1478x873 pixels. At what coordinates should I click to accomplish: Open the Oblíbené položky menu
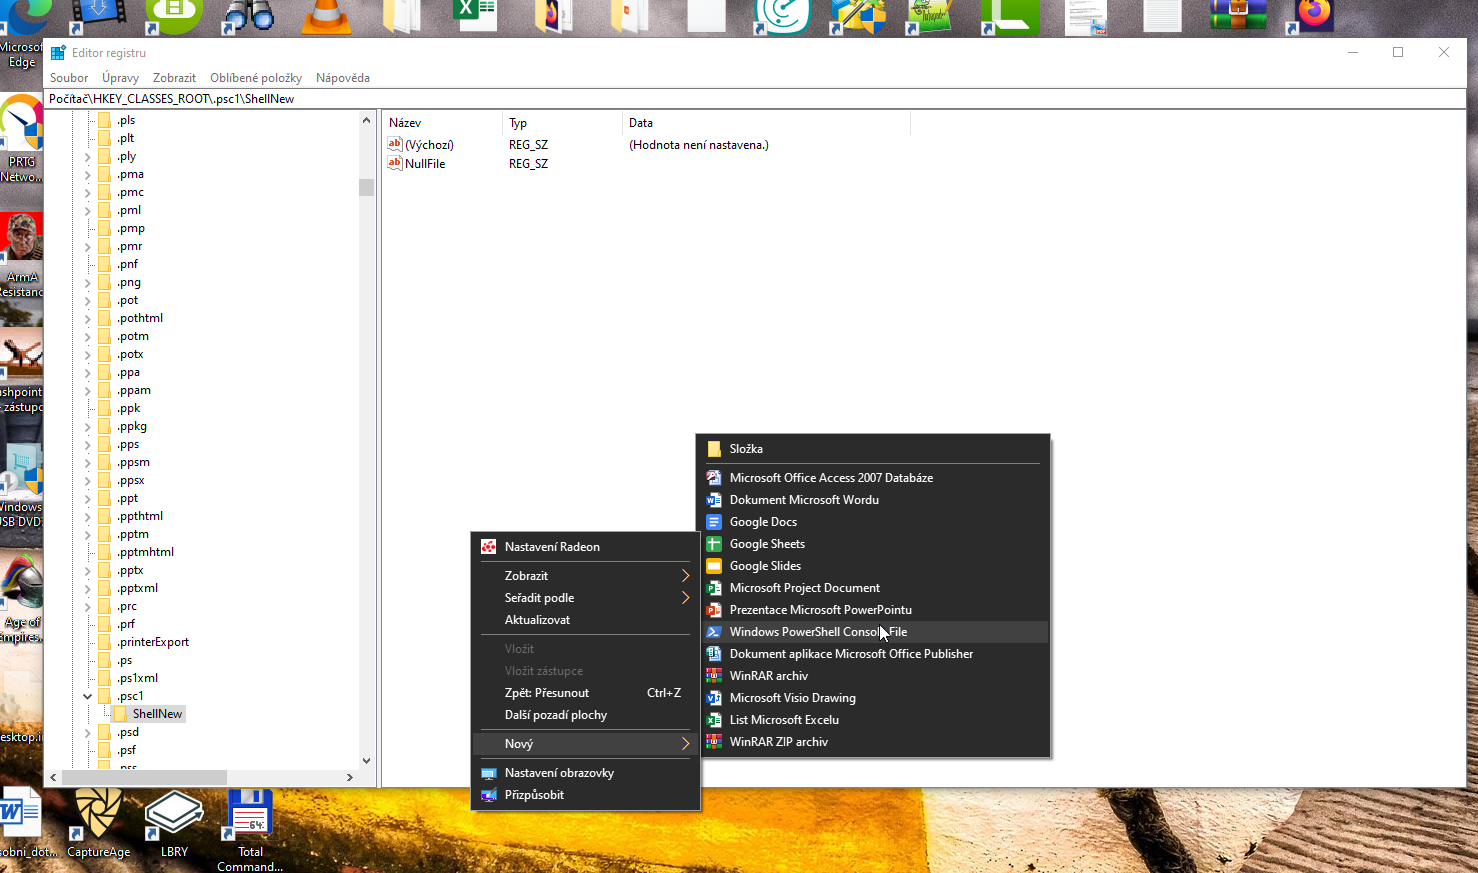256,78
